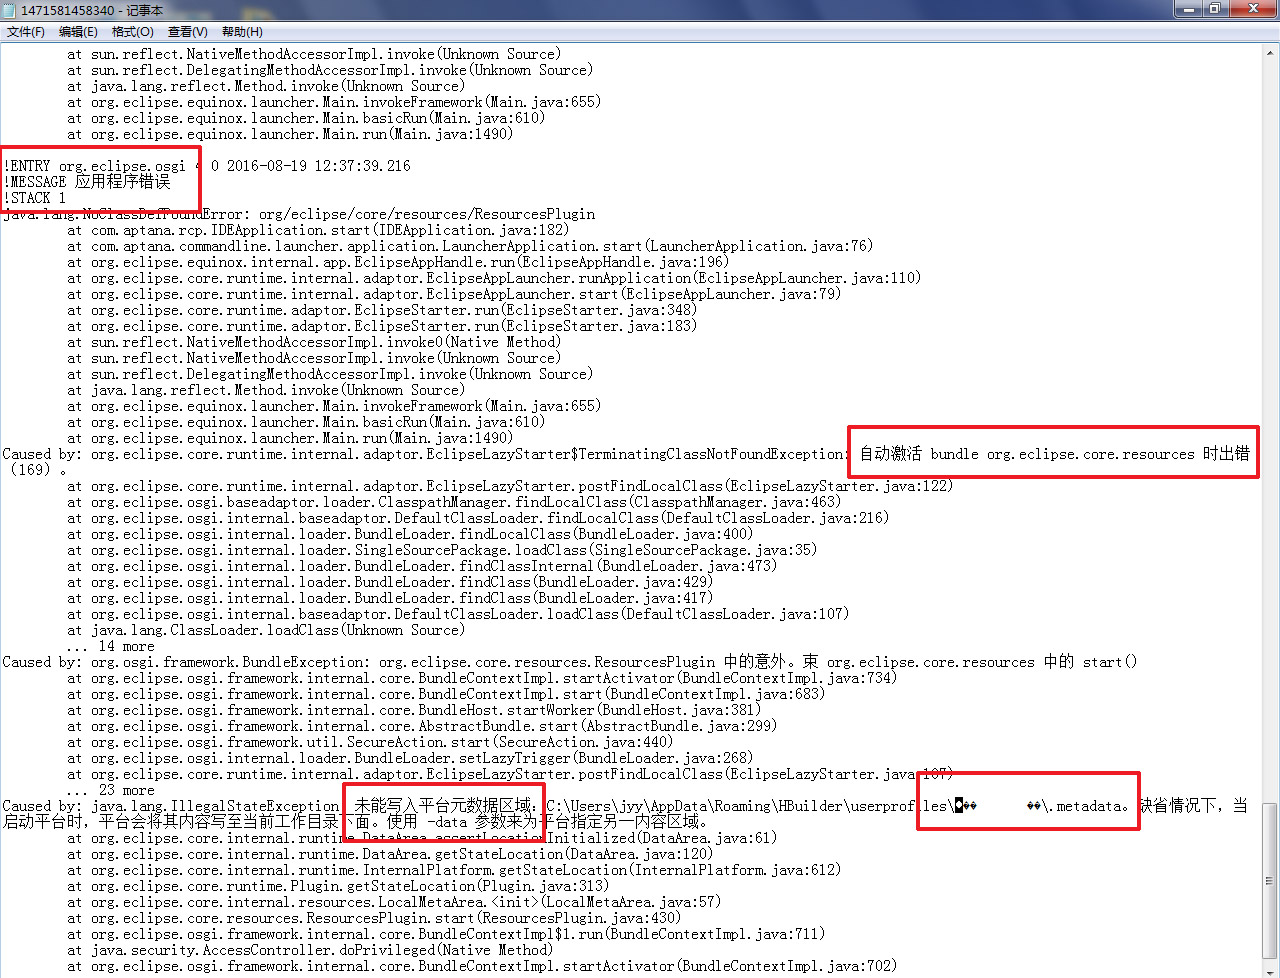Viewport: 1280px width, 978px height.
Task: Click the "DefaultClassLoader.java:216" stack line
Action: (478, 518)
